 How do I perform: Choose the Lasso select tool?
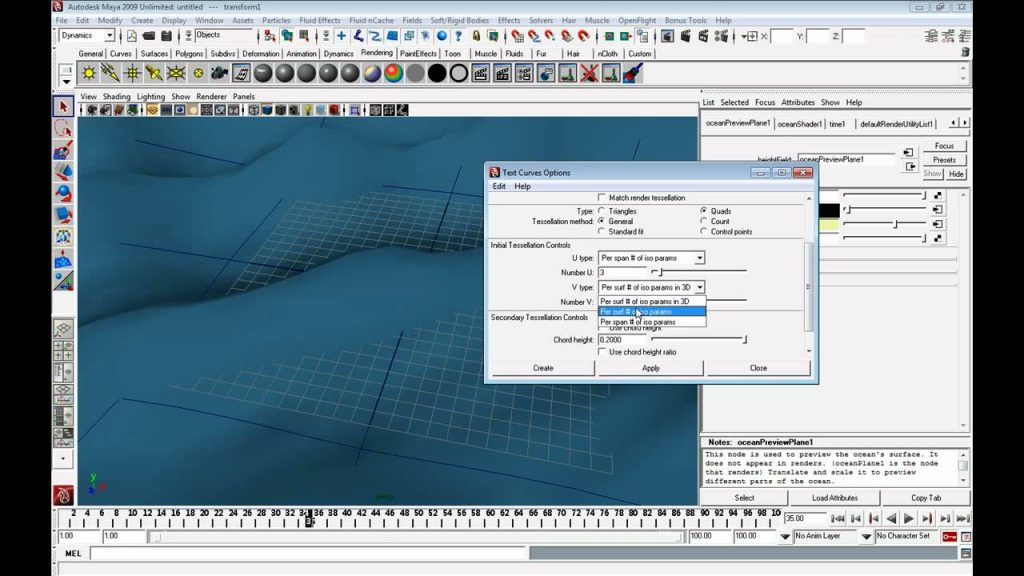coord(63,129)
